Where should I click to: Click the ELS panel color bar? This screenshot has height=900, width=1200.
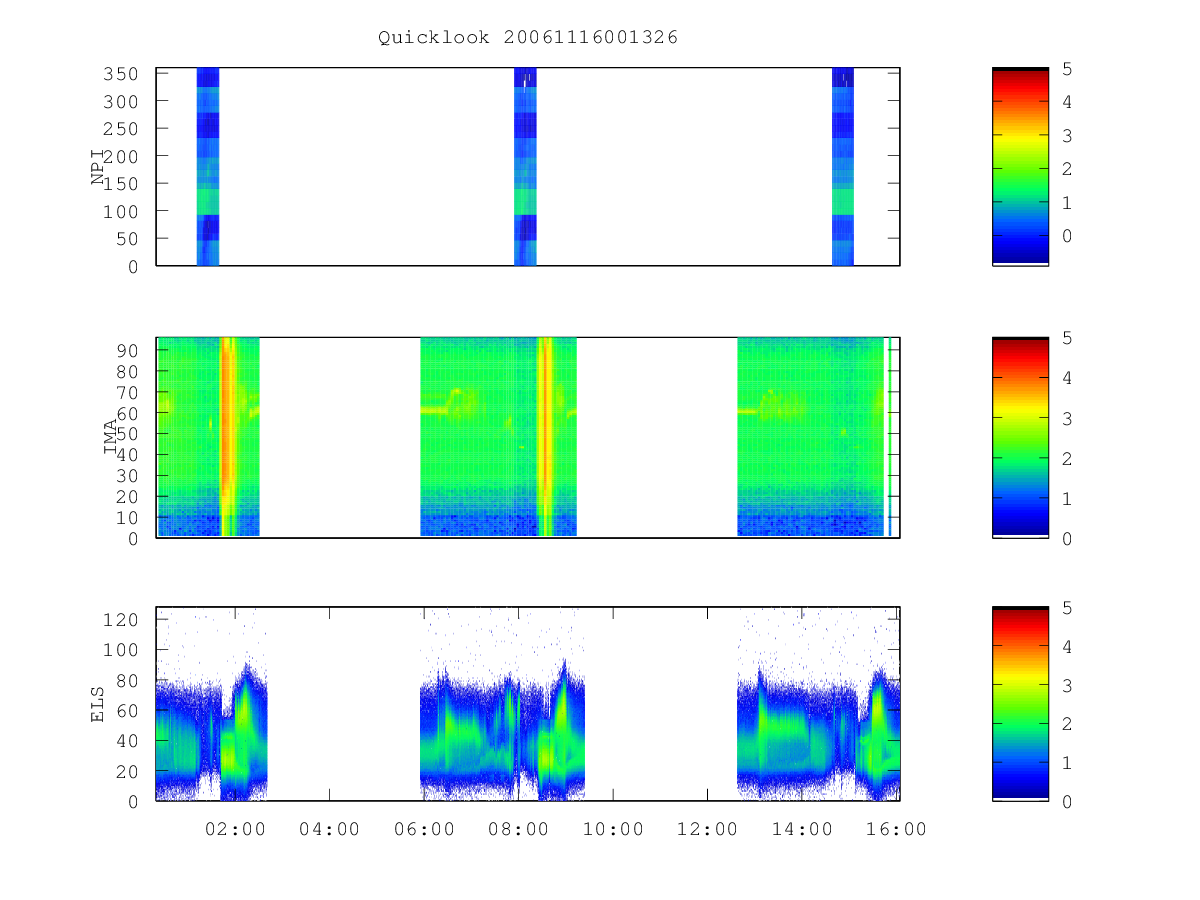click(x=1020, y=703)
